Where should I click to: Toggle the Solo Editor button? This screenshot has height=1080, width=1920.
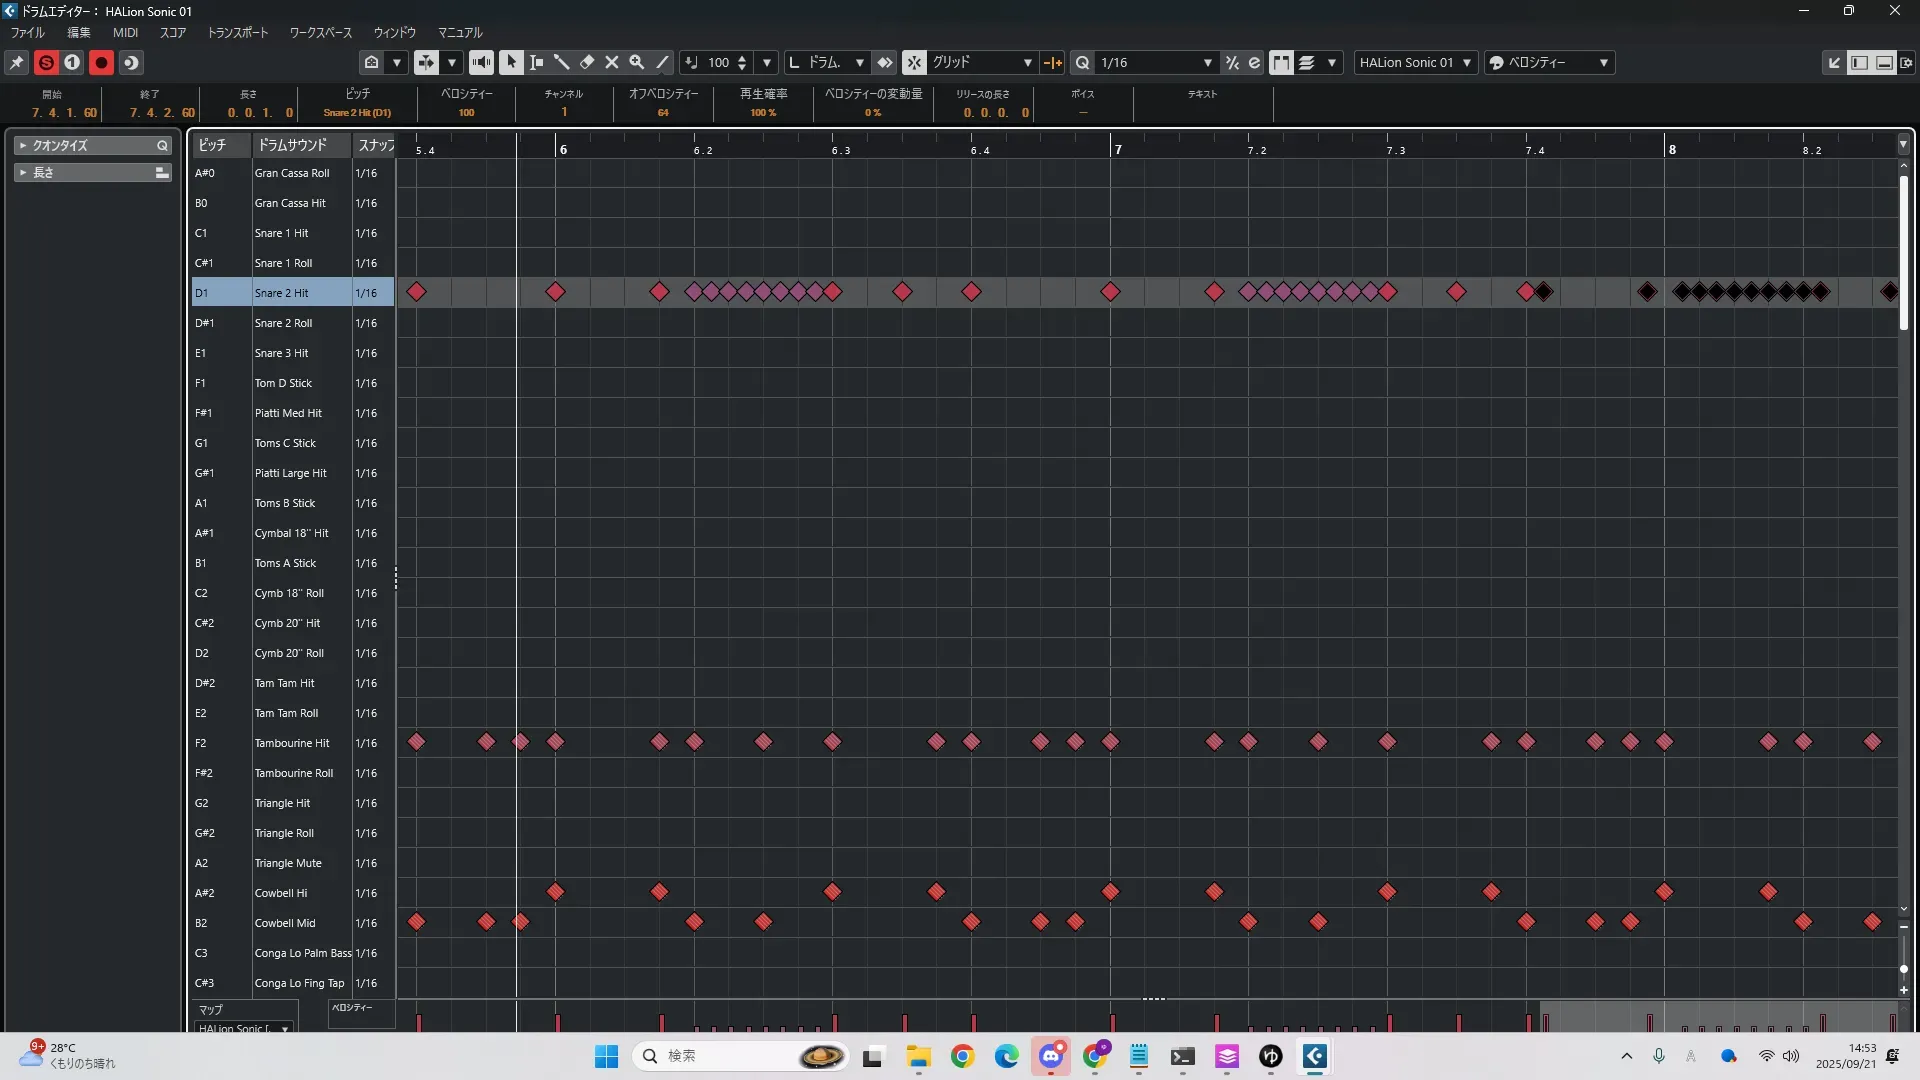pyautogui.click(x=46, y=62)
